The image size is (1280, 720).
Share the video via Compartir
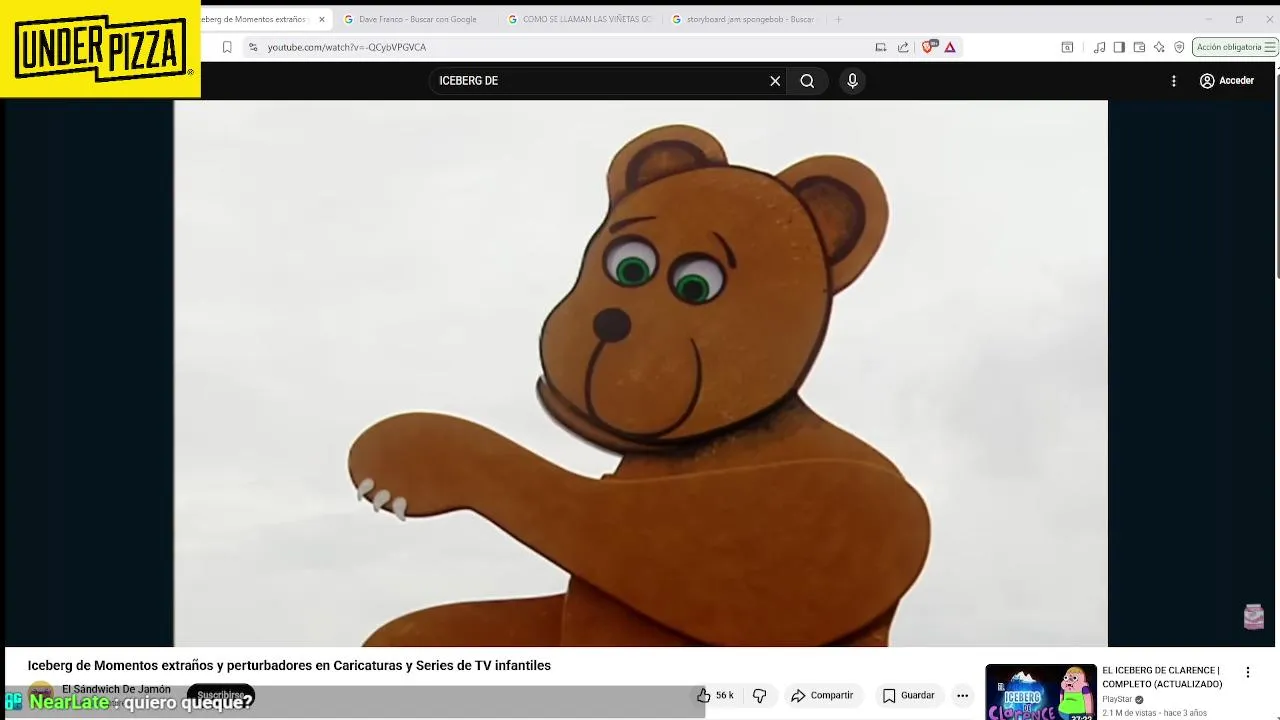(x=822, y=695)
